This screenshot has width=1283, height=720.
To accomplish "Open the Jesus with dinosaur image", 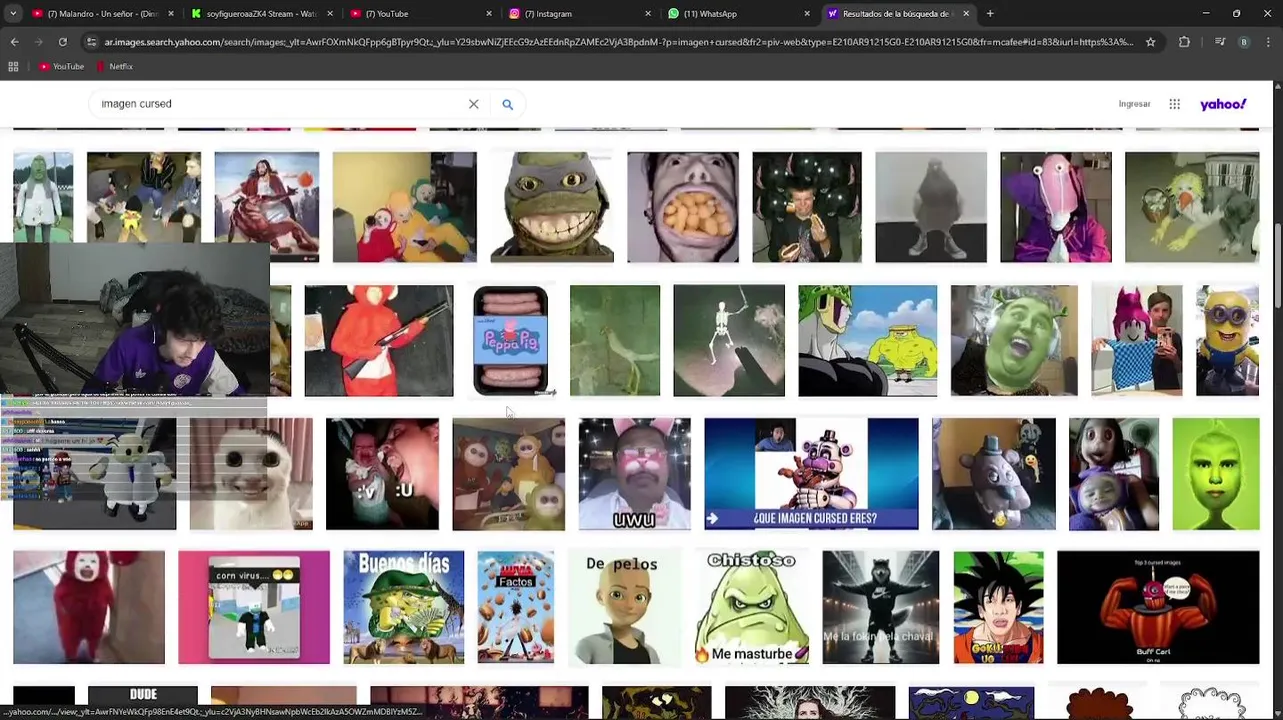I will (266, 207).
